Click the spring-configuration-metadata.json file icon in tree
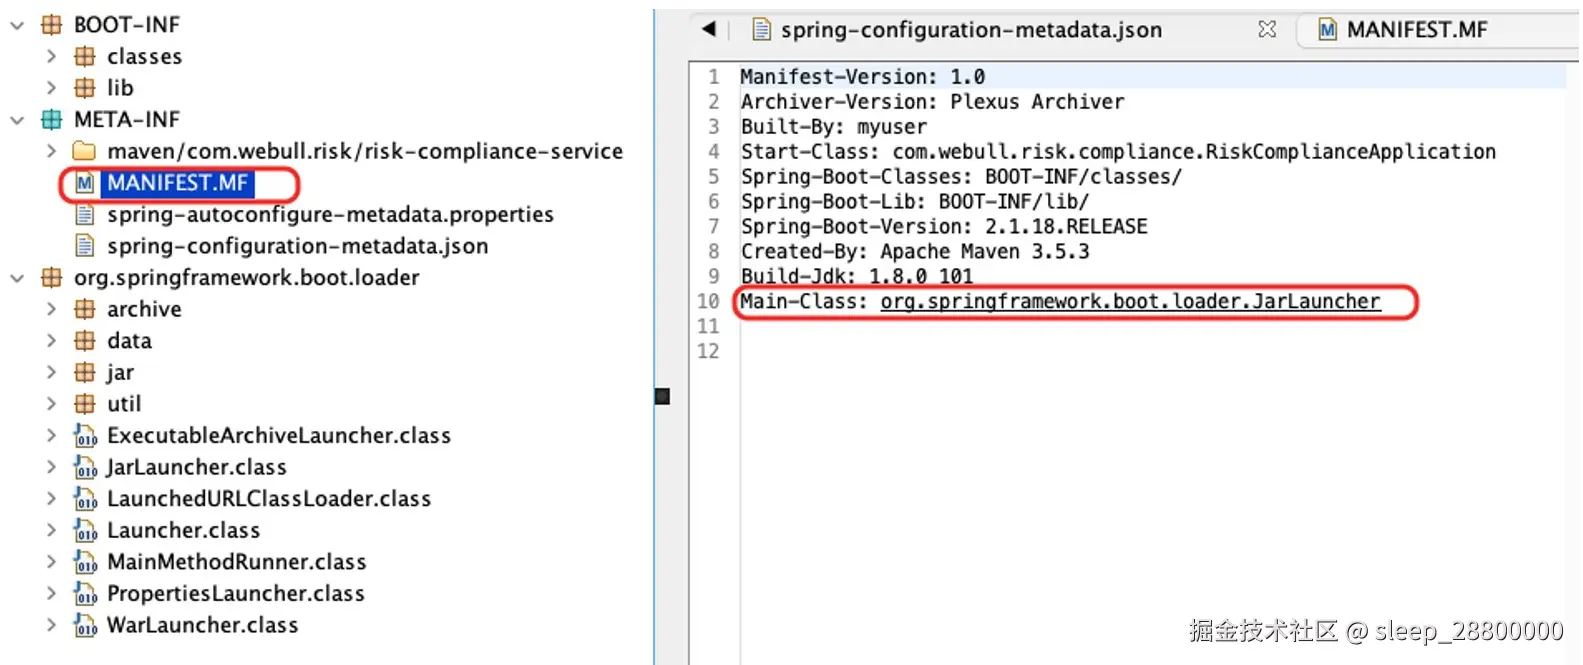This screenshot has height=665, width=1583. [x=85, y=246]
